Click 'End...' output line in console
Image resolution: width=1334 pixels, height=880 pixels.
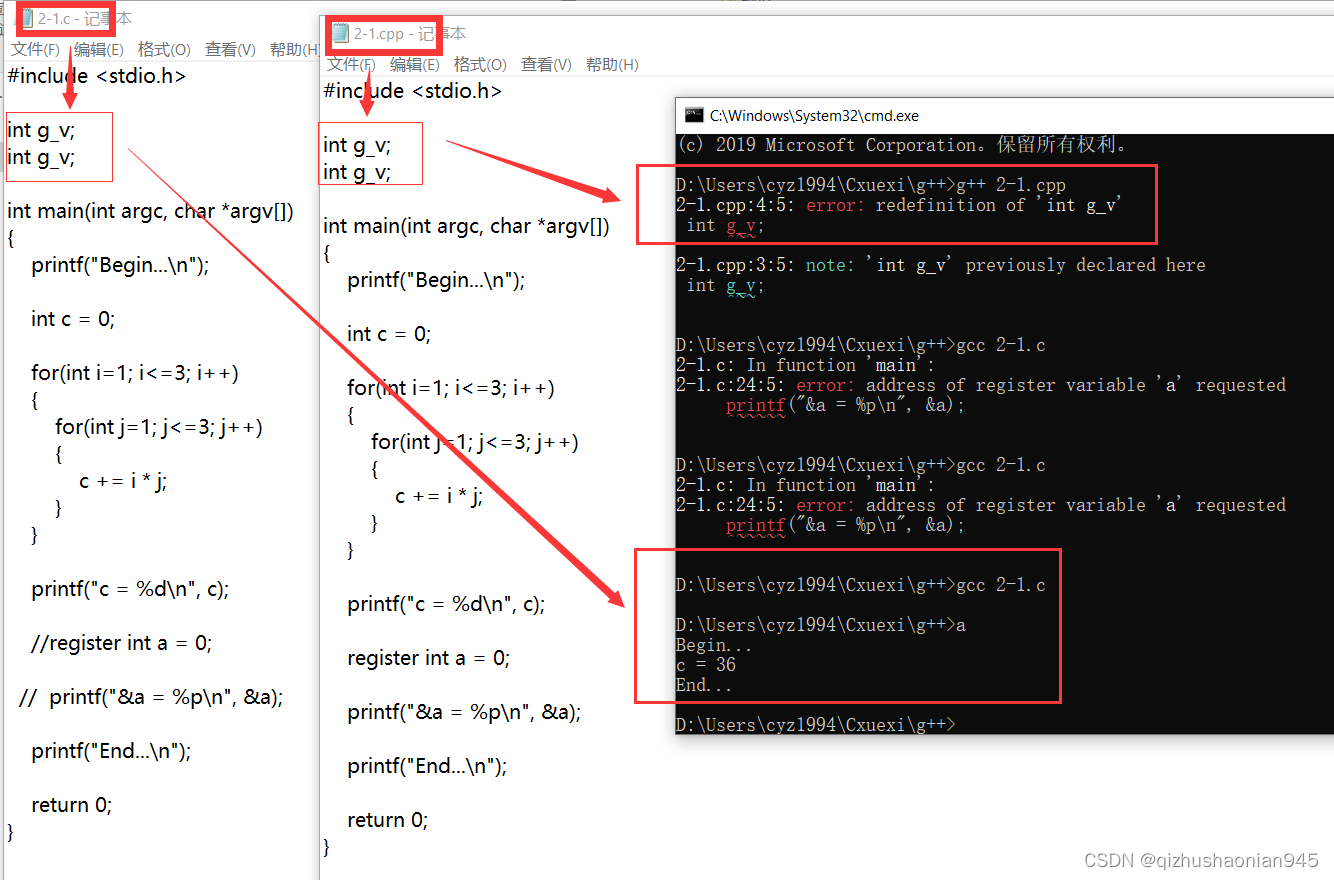point(704,685)
